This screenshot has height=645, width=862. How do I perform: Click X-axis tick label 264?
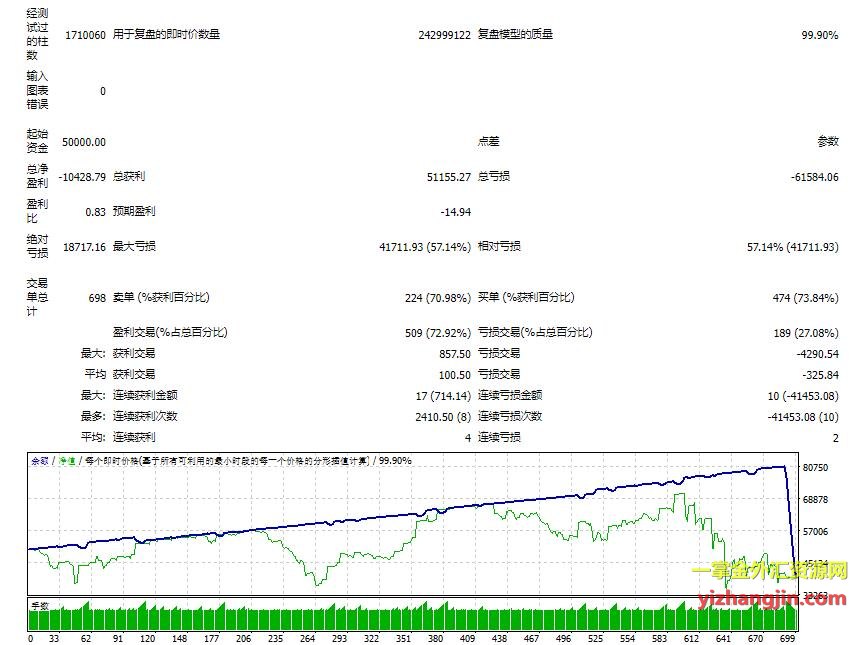tap(307, 638)
